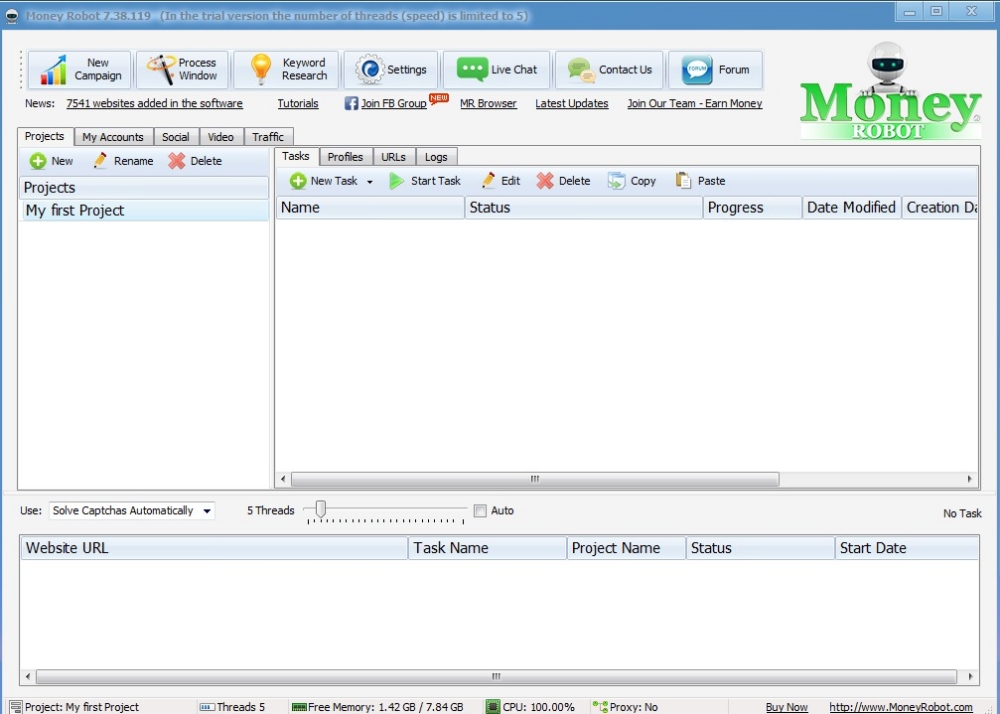Open the 7541 websites added news link

pyautogui.click(x=154, y=103)
